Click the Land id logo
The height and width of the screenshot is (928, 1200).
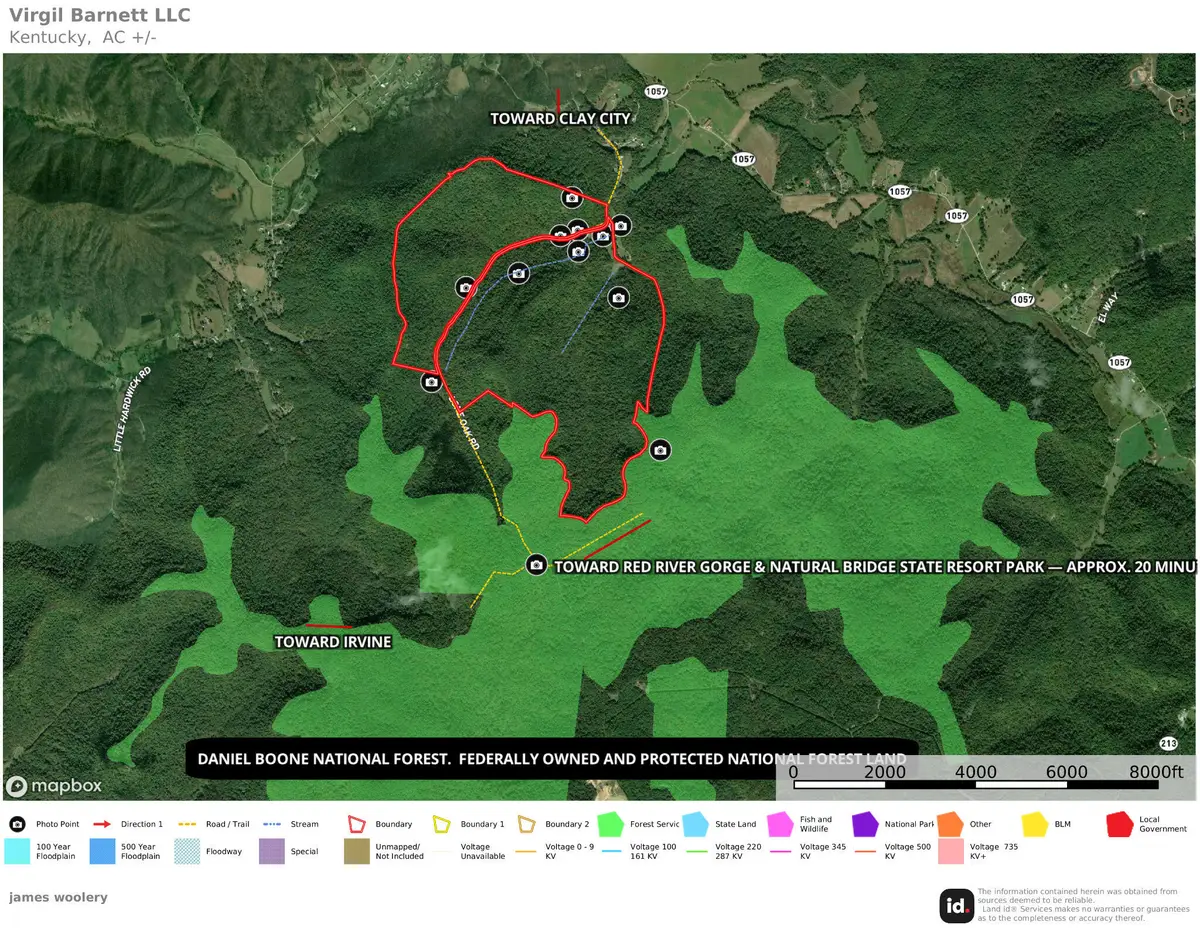coord(956,906)
